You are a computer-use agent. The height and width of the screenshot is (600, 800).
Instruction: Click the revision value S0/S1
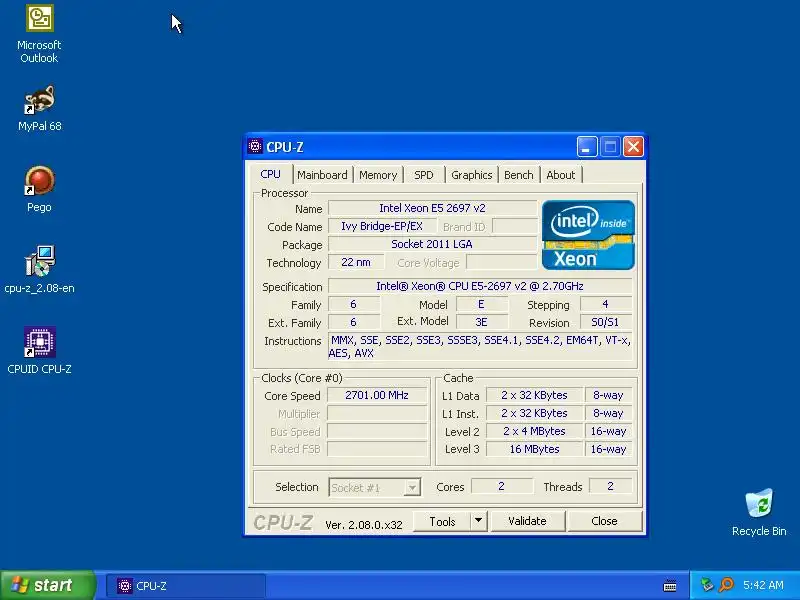click(x=605, y=322)
